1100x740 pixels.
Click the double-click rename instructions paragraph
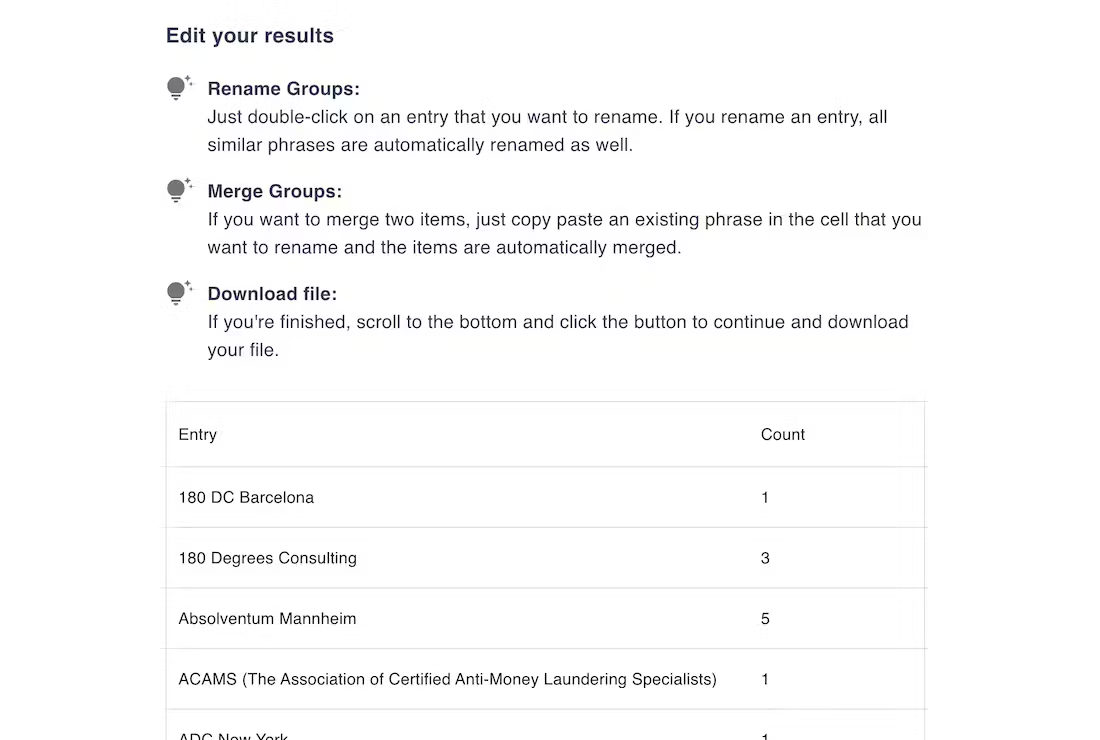pyautogui.click(x=547, y=131)
